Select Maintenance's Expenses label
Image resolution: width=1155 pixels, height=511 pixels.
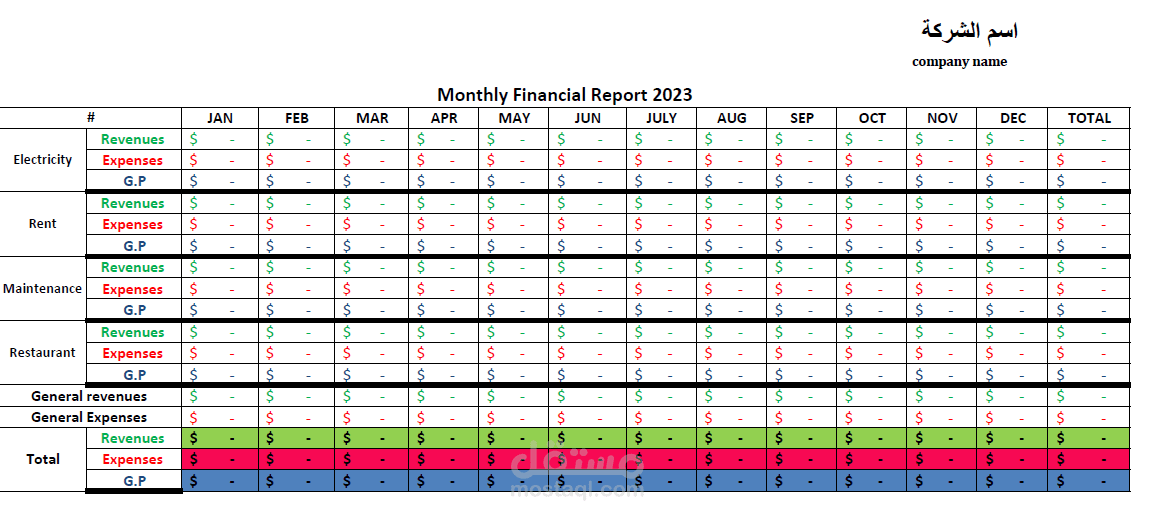coord(133,289)
